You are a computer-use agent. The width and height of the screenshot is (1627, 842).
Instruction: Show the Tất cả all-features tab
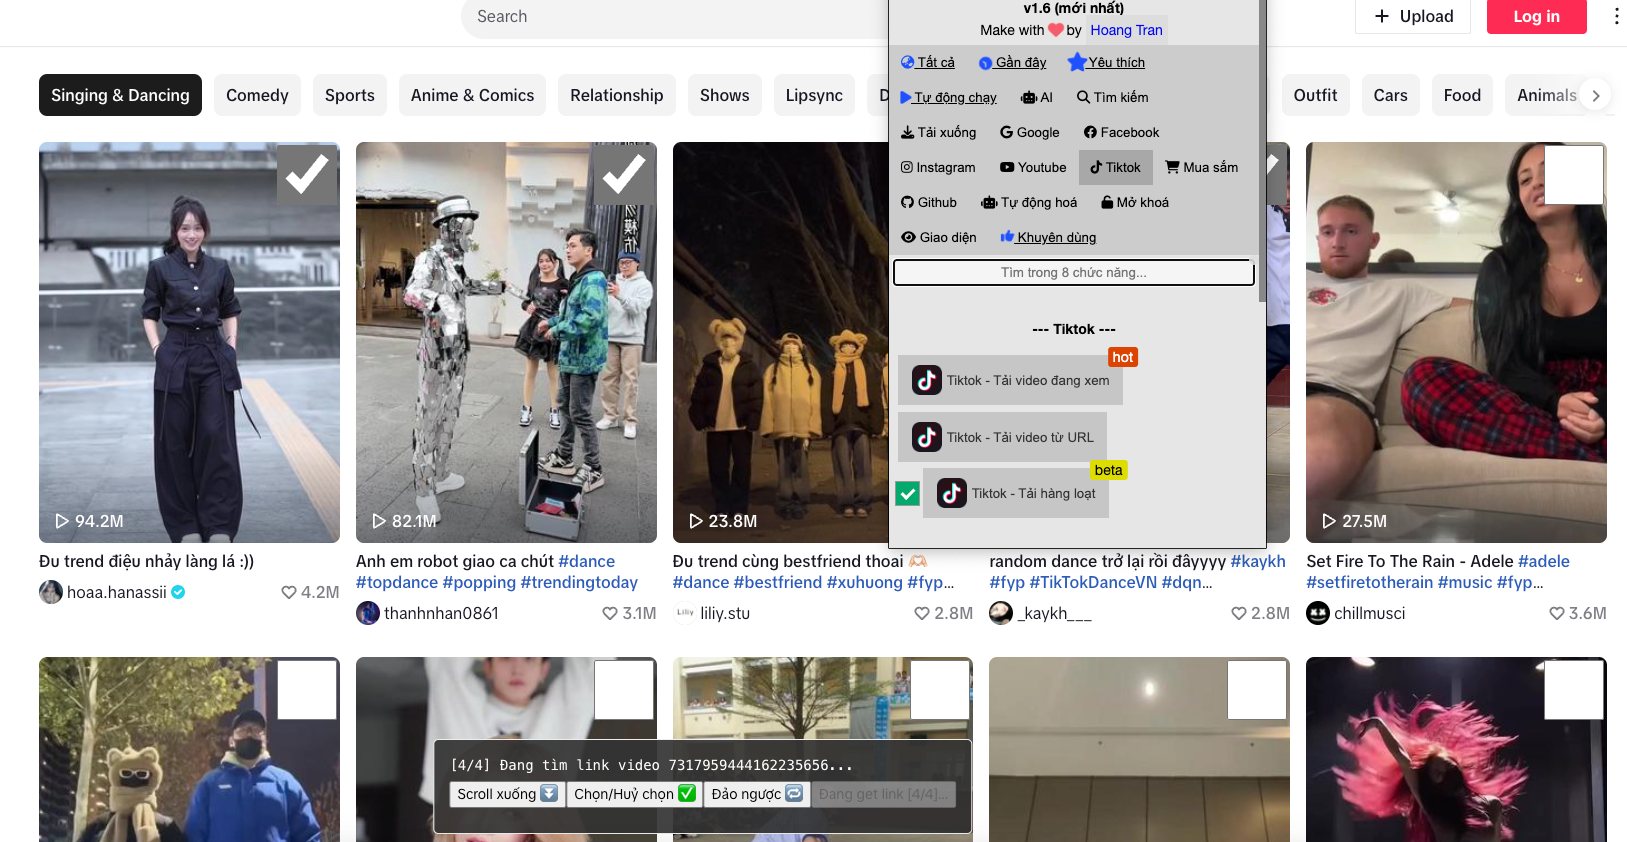click(928, 63)
